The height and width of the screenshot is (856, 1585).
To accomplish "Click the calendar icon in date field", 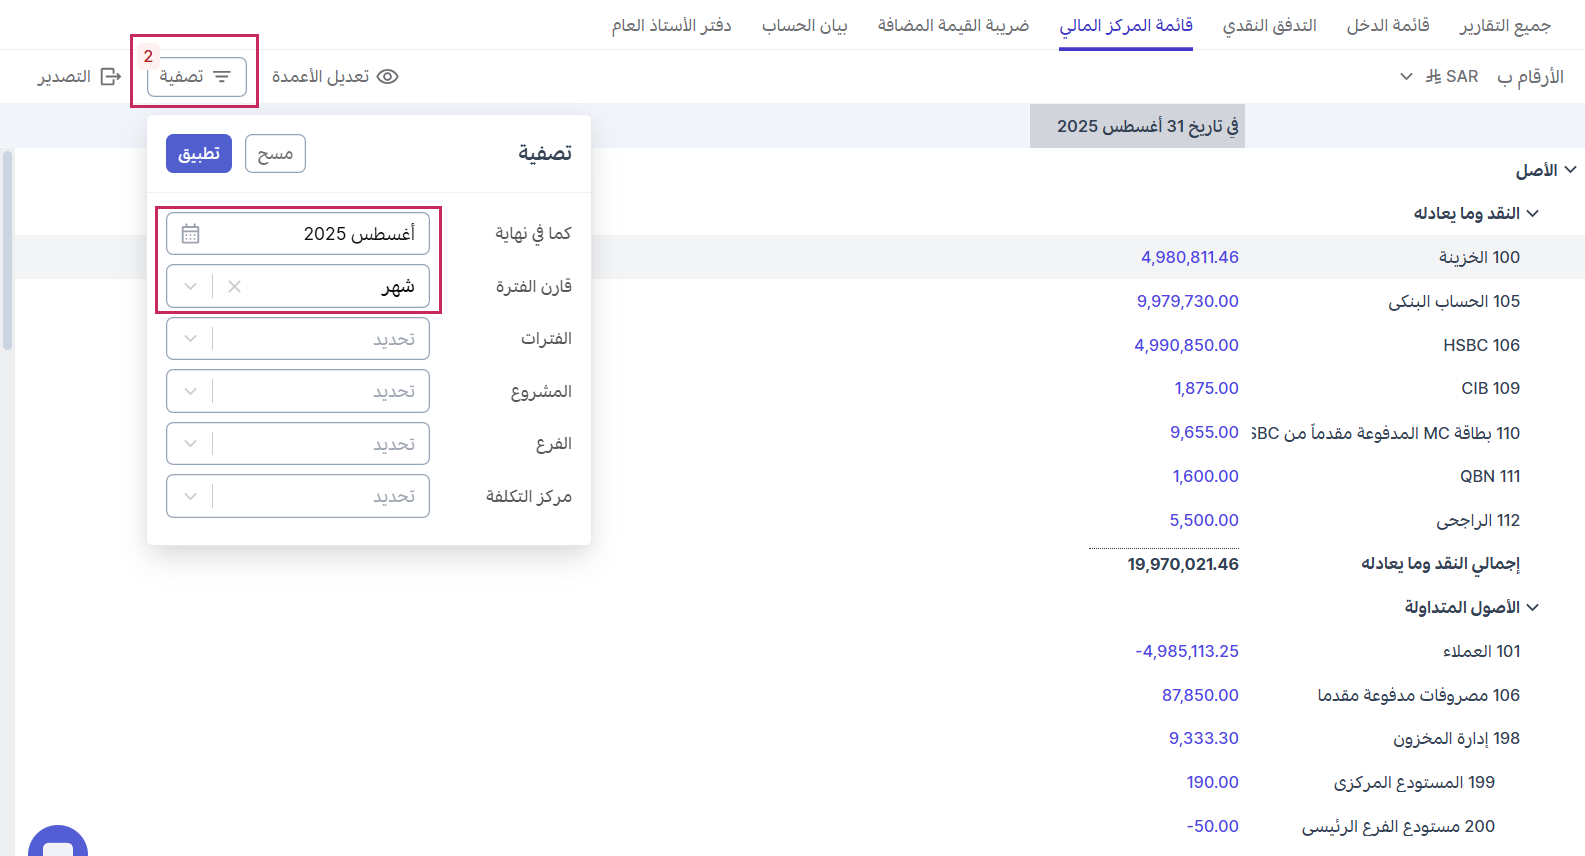I will tap(190, 234).
